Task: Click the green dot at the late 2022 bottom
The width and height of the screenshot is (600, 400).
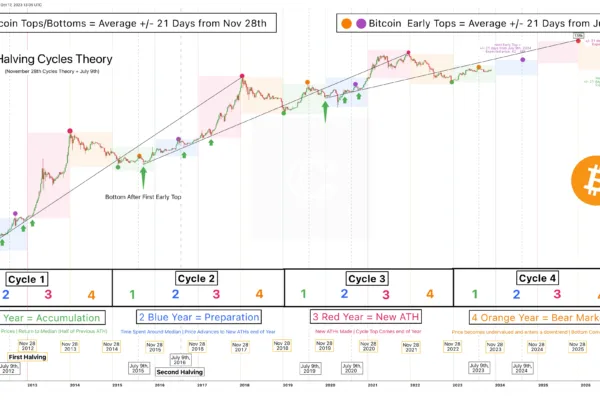Action: (452, 82)
